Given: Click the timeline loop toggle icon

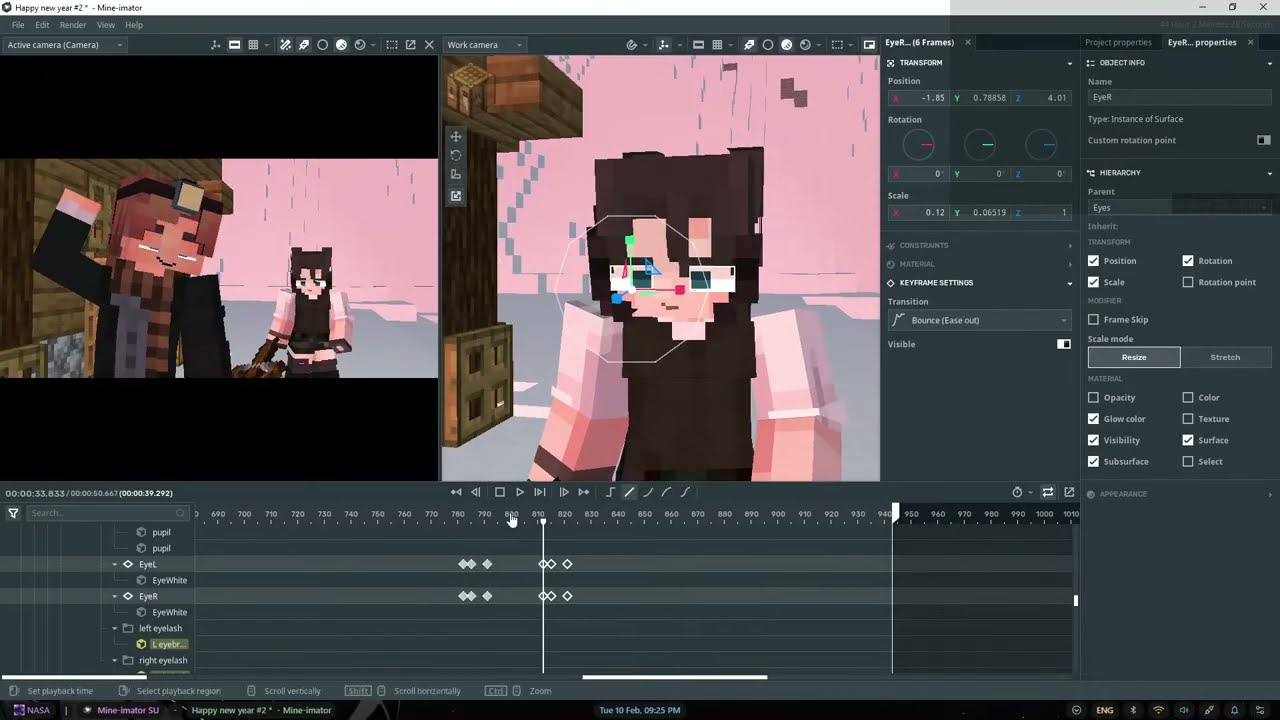Looking at the screenshot, I should pyautogui.click(x=1048, y=492).
